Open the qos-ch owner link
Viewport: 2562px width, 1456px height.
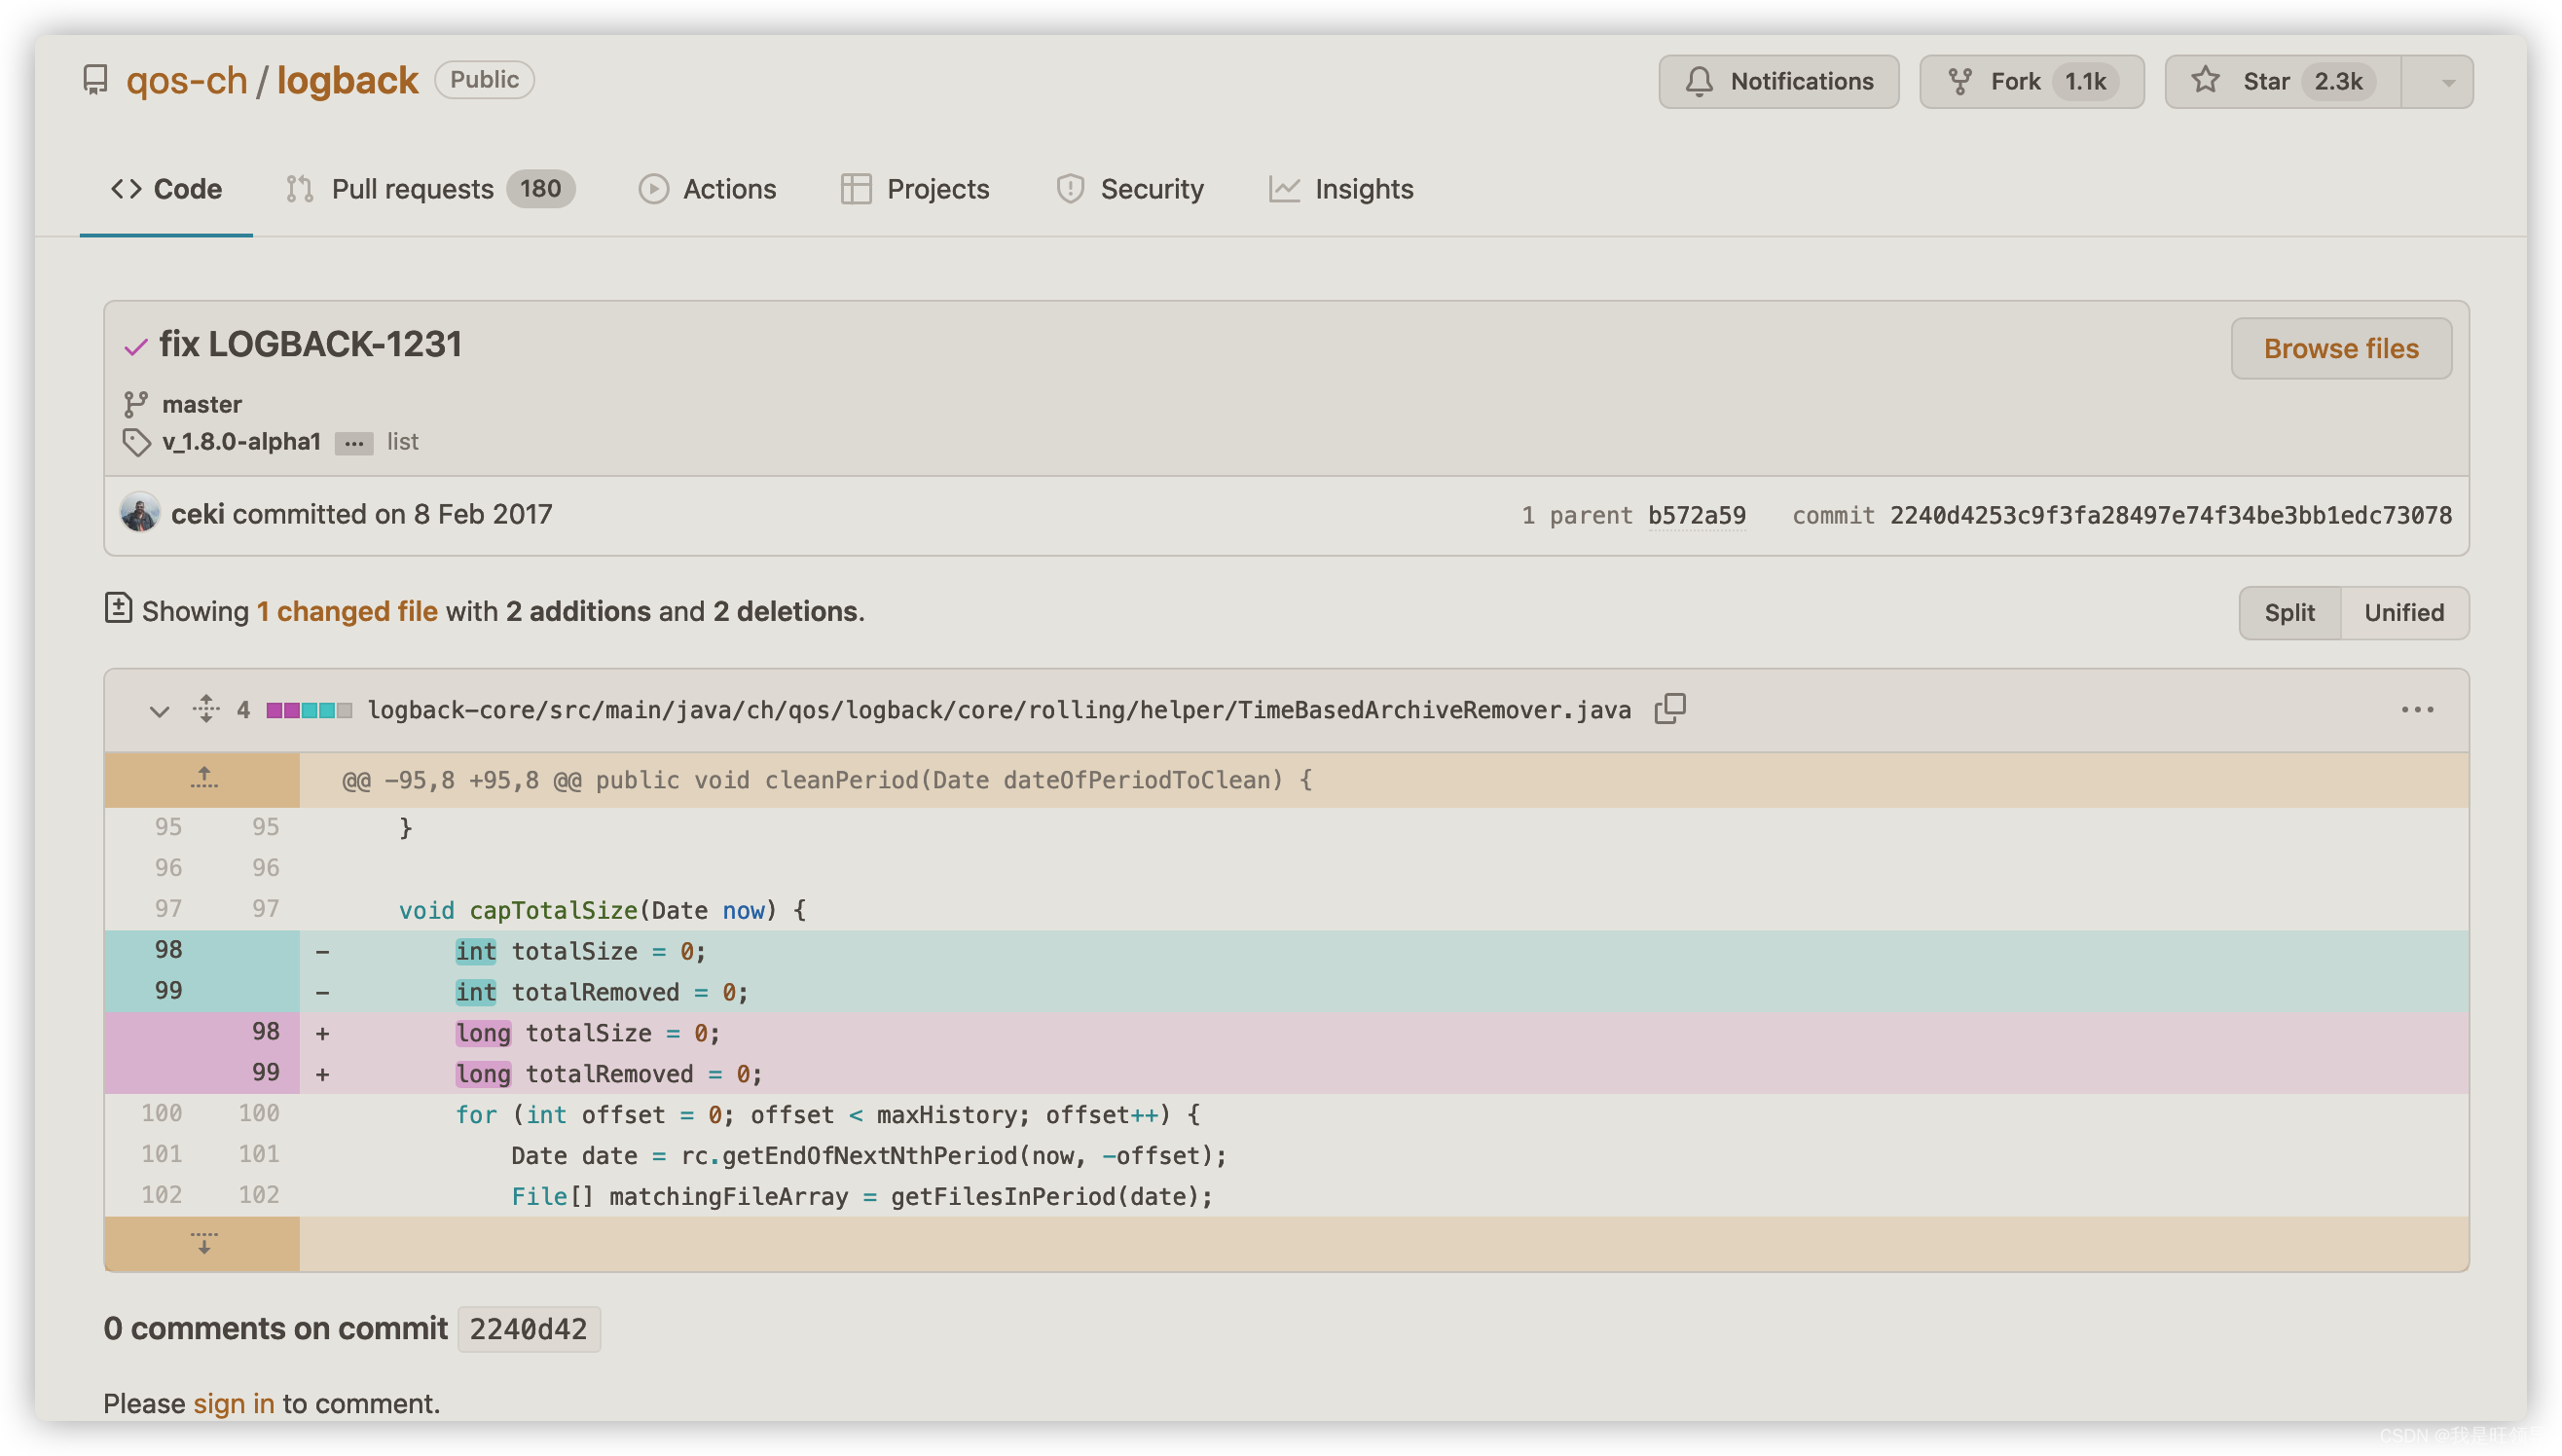point(186,80)
